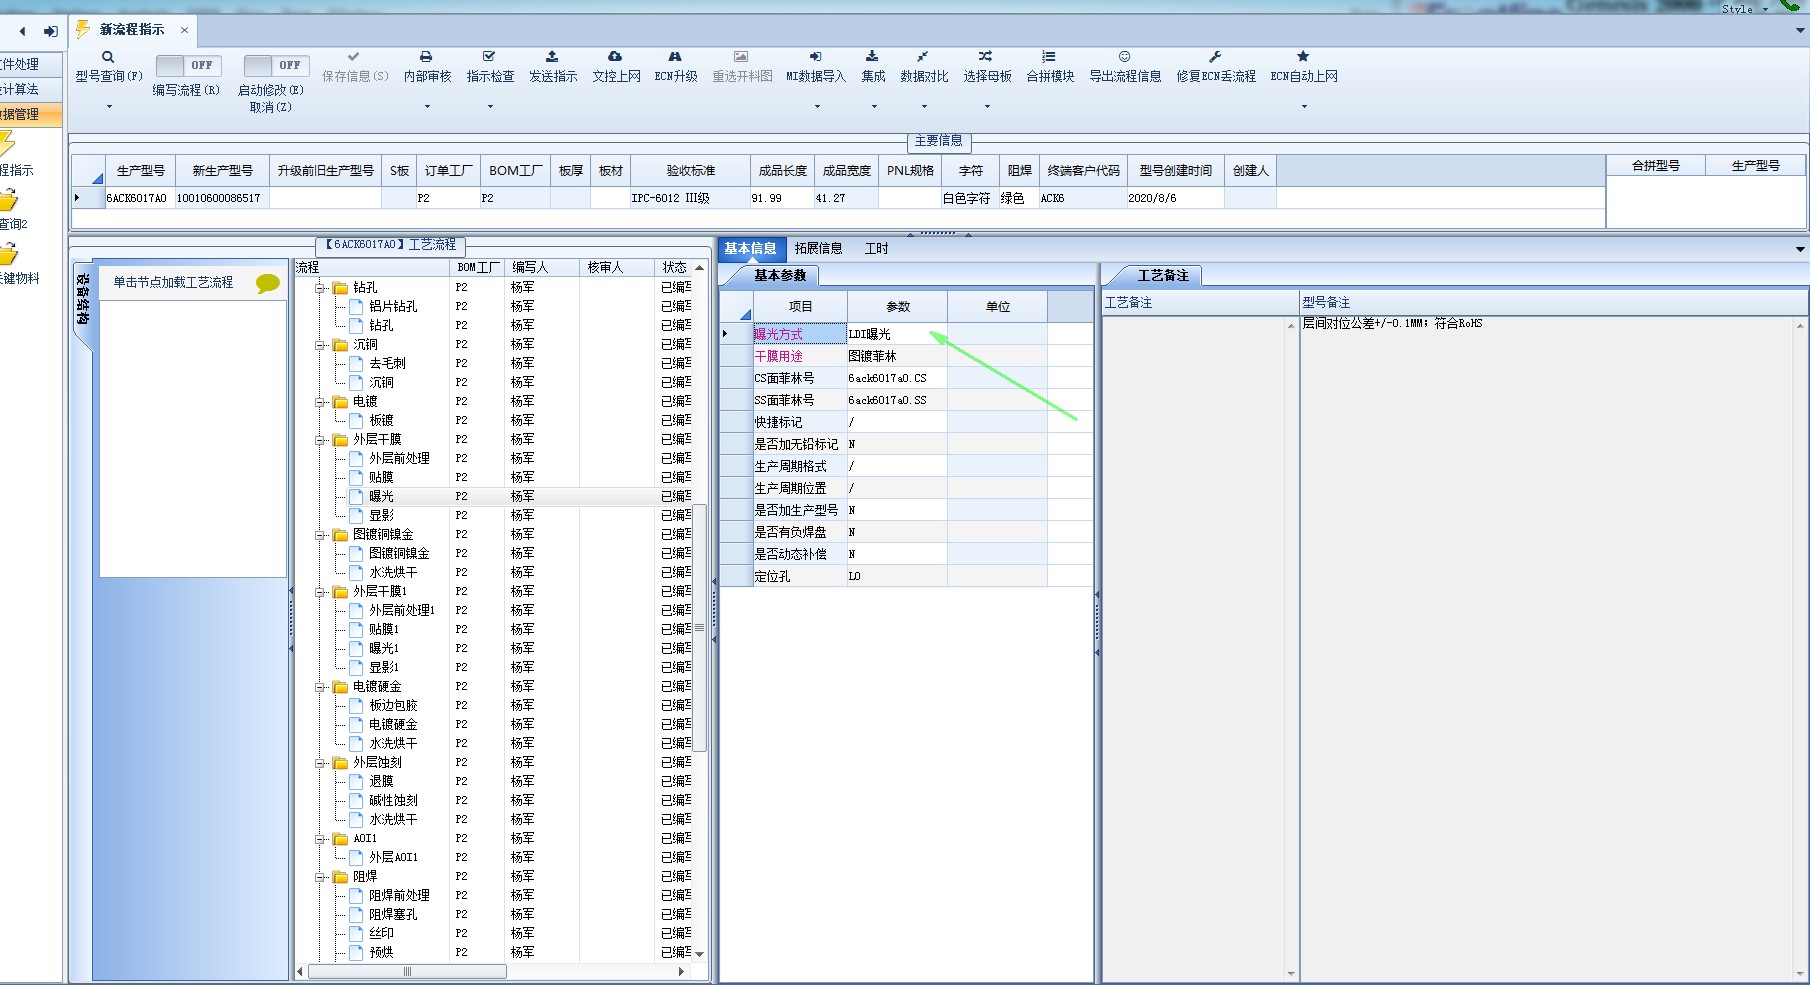Viewport: 1810px width, 985px height.
Task: Click the 导出流程信息 smiley icon
Action: coord(1124,57)
